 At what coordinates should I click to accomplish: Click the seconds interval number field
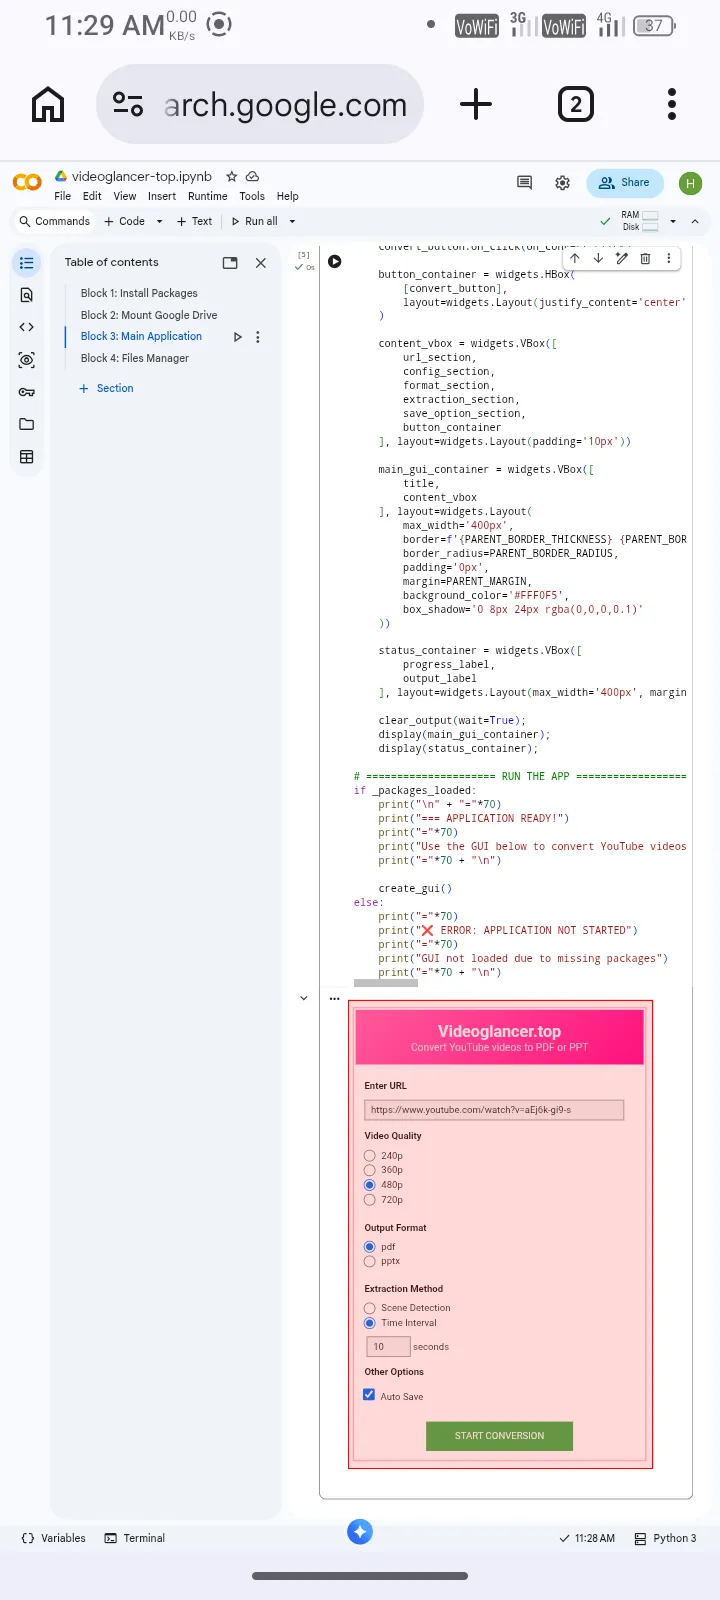pyautogui.click(x=388, y=1347)
